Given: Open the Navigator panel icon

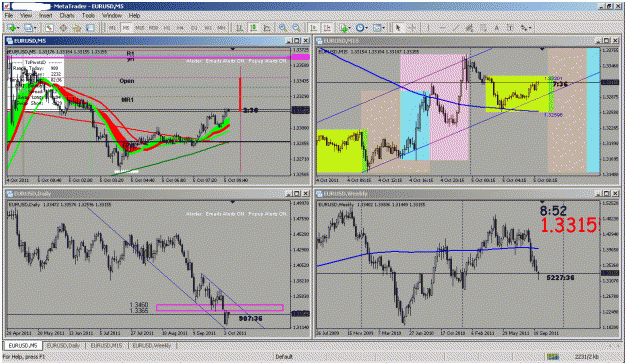Looking at the screenshot, I should (77, 27).
